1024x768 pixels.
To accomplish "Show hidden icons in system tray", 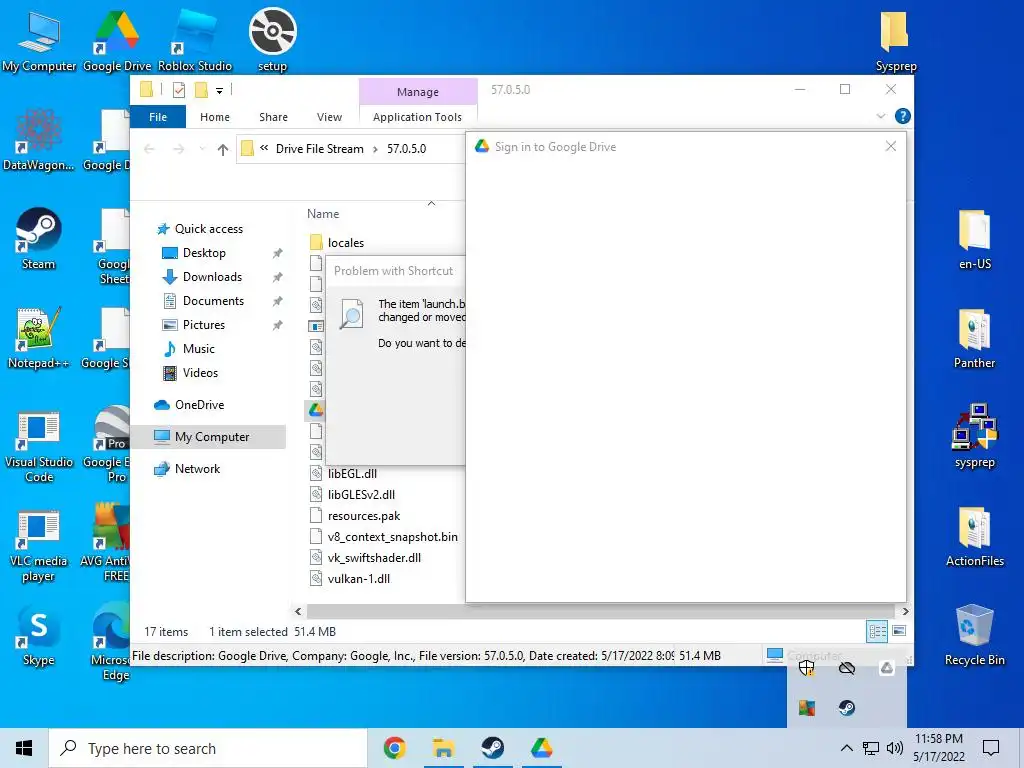I will tap(846, 748).
